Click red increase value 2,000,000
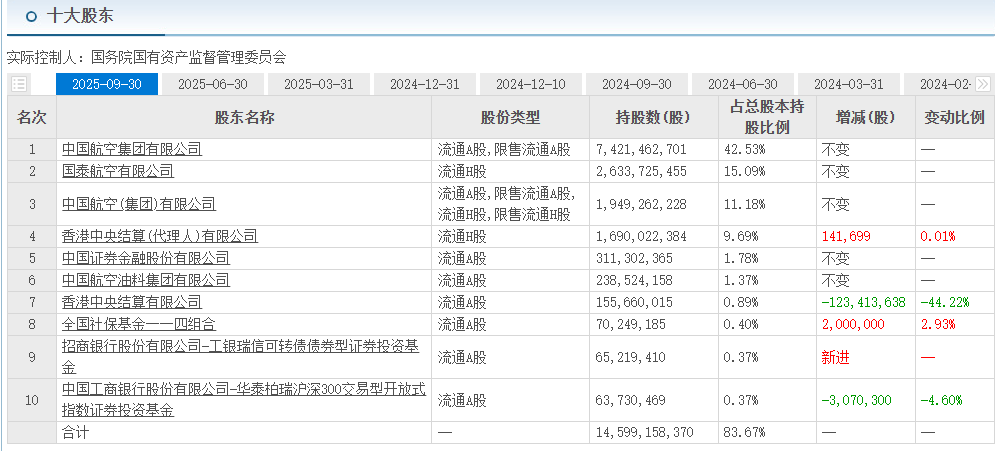 click(x=853, y=324)
